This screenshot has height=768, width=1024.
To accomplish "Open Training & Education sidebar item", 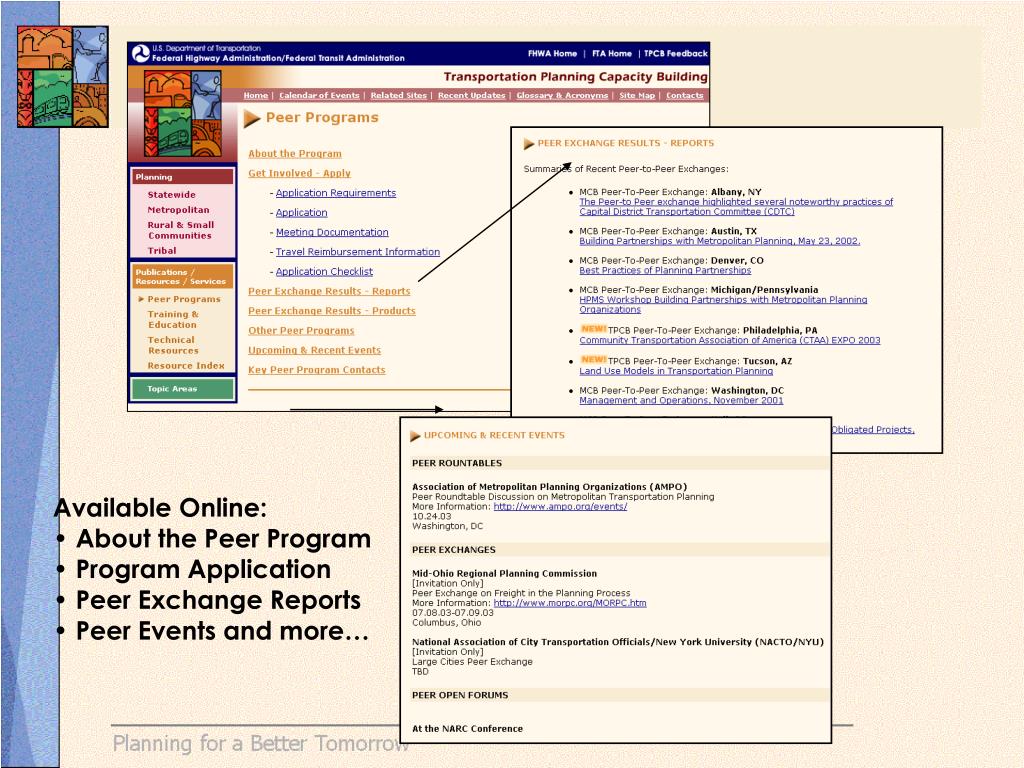I will pyautogui.click(x=173, y=319).
